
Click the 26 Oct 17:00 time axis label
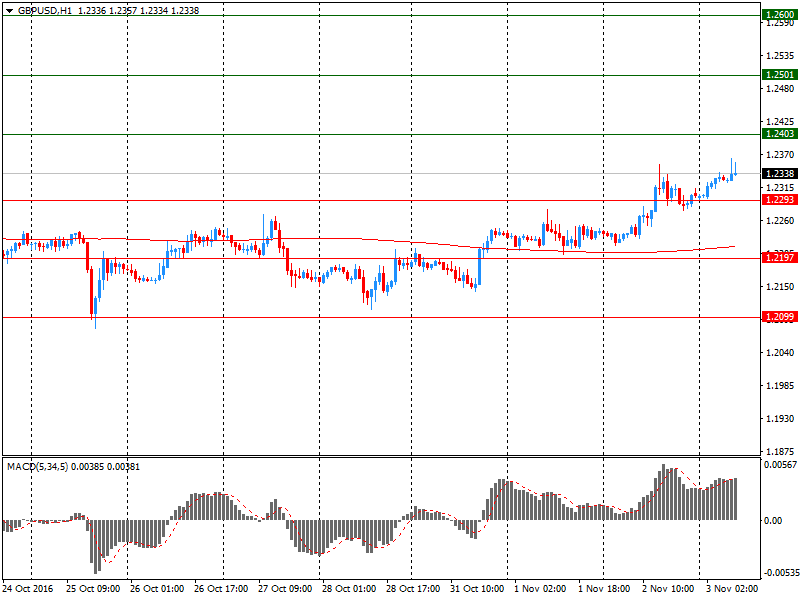pos(221,589)
